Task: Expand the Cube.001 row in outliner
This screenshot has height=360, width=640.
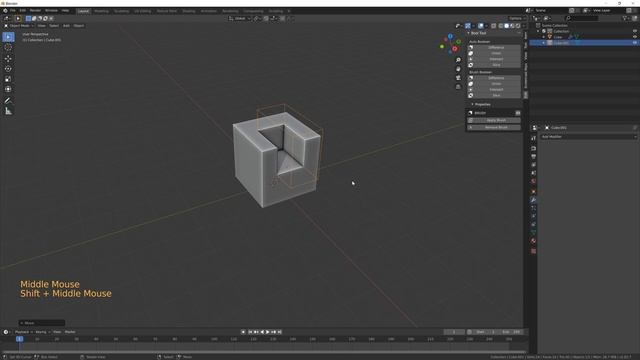Action: point(544,42)
